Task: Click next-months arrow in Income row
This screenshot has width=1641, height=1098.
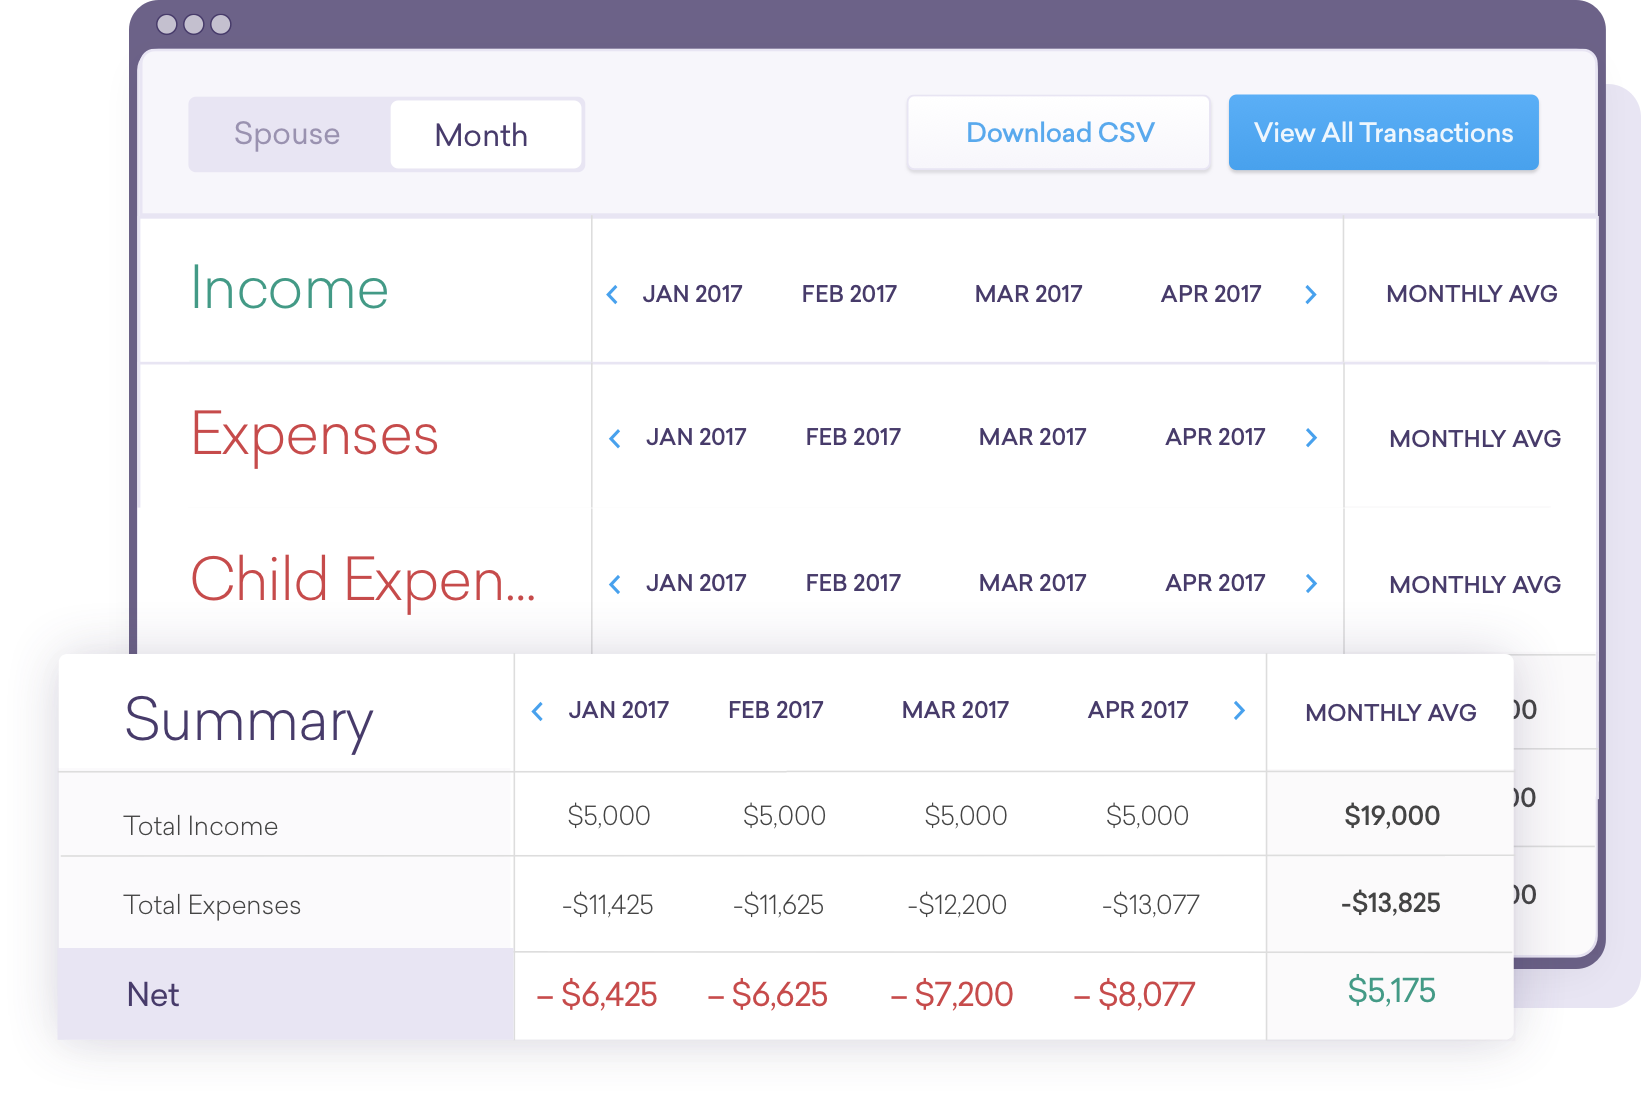Action: click(x=1311, y=295)
